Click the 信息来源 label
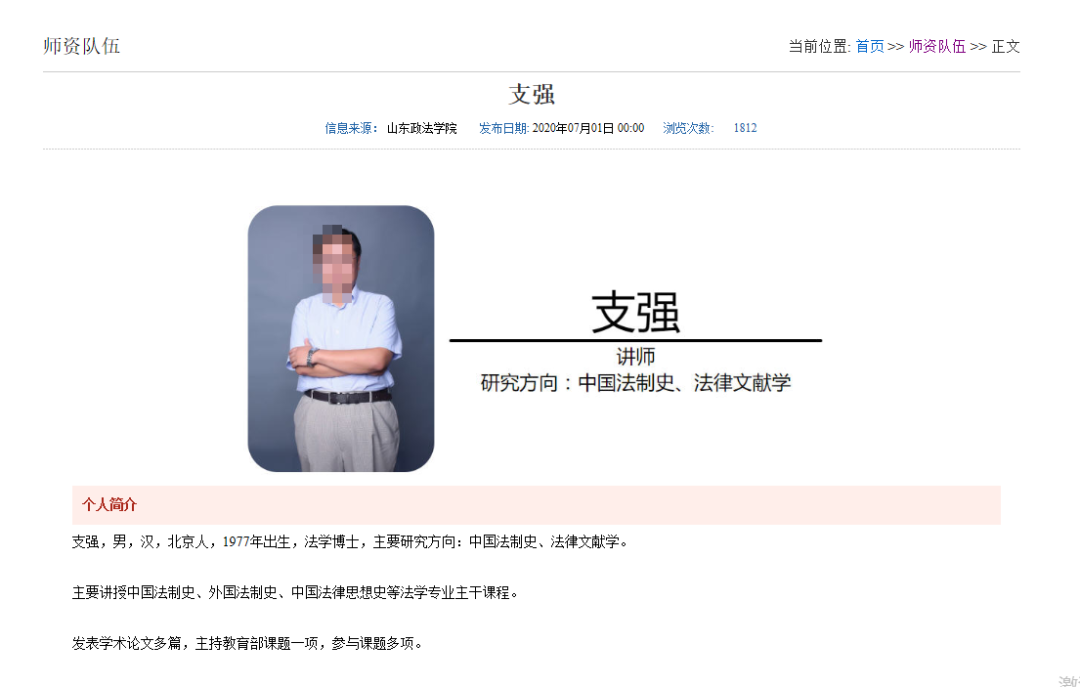This screenshot has height=687, width=1080. (x=351, y=128)
